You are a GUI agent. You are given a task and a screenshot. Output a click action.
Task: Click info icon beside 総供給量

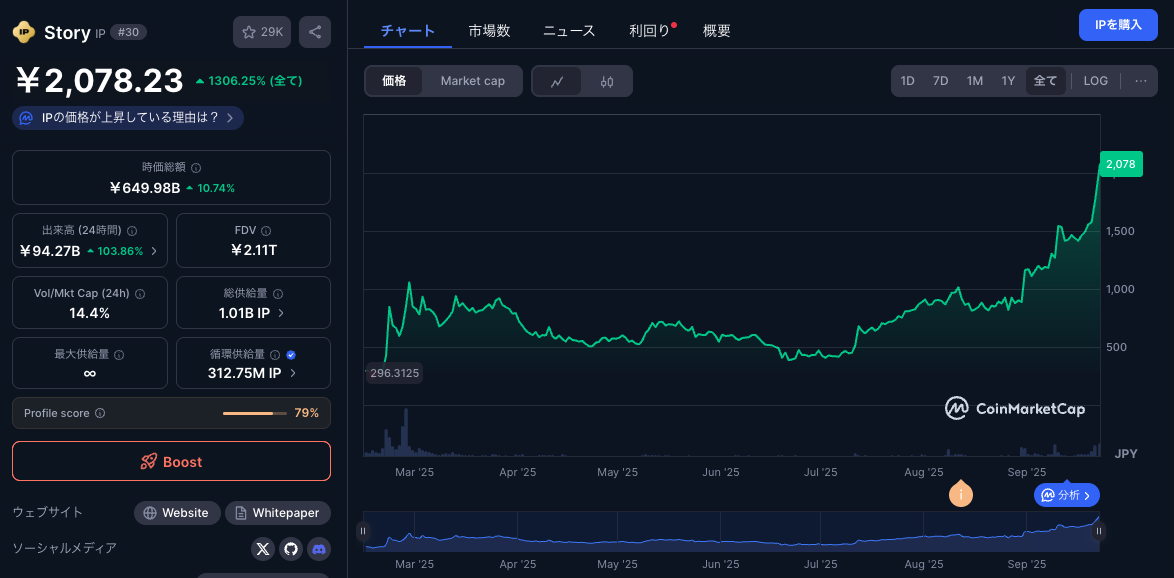[276, 293]
